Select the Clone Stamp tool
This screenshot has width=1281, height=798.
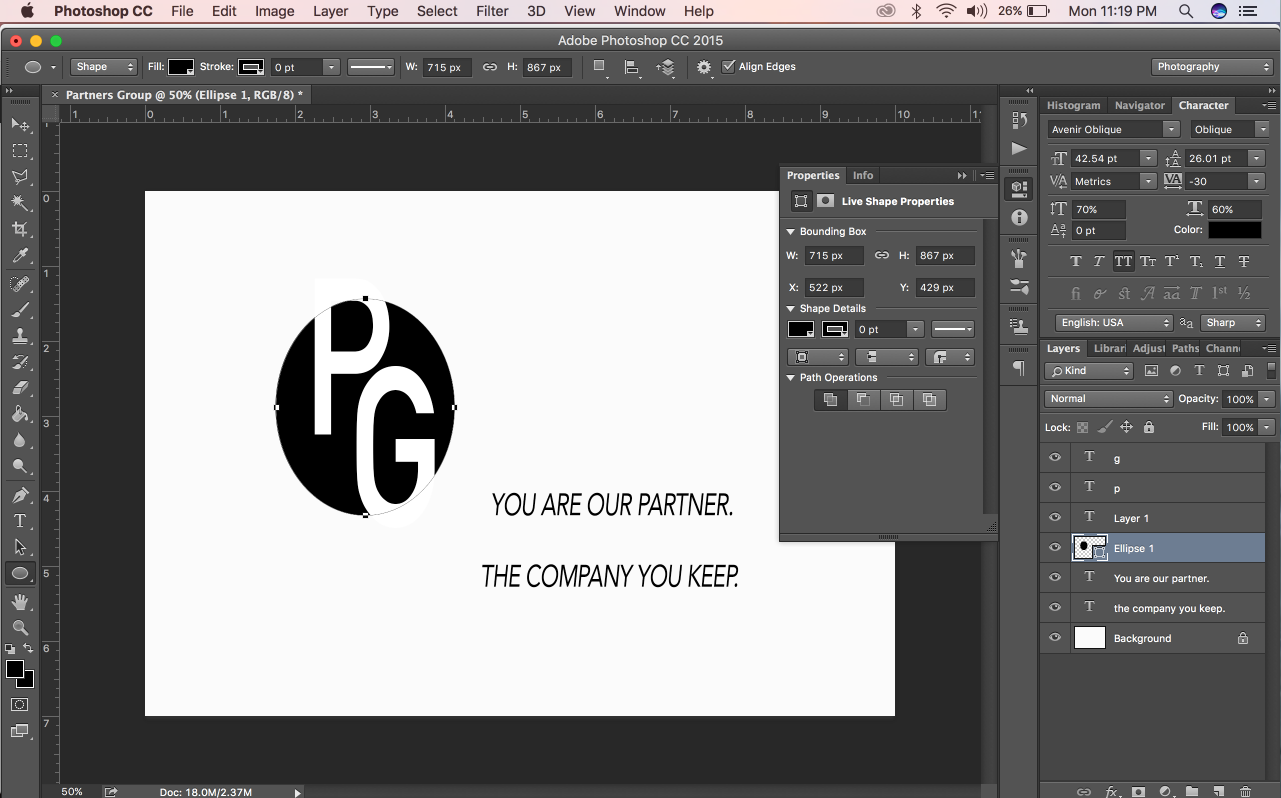coord(20,336)
